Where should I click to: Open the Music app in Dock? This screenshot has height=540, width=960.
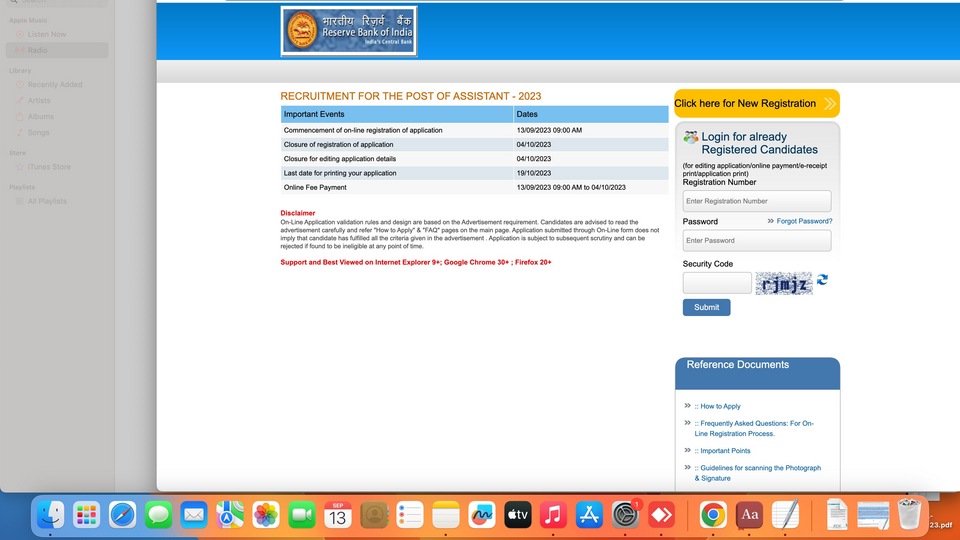pos(553,515)
